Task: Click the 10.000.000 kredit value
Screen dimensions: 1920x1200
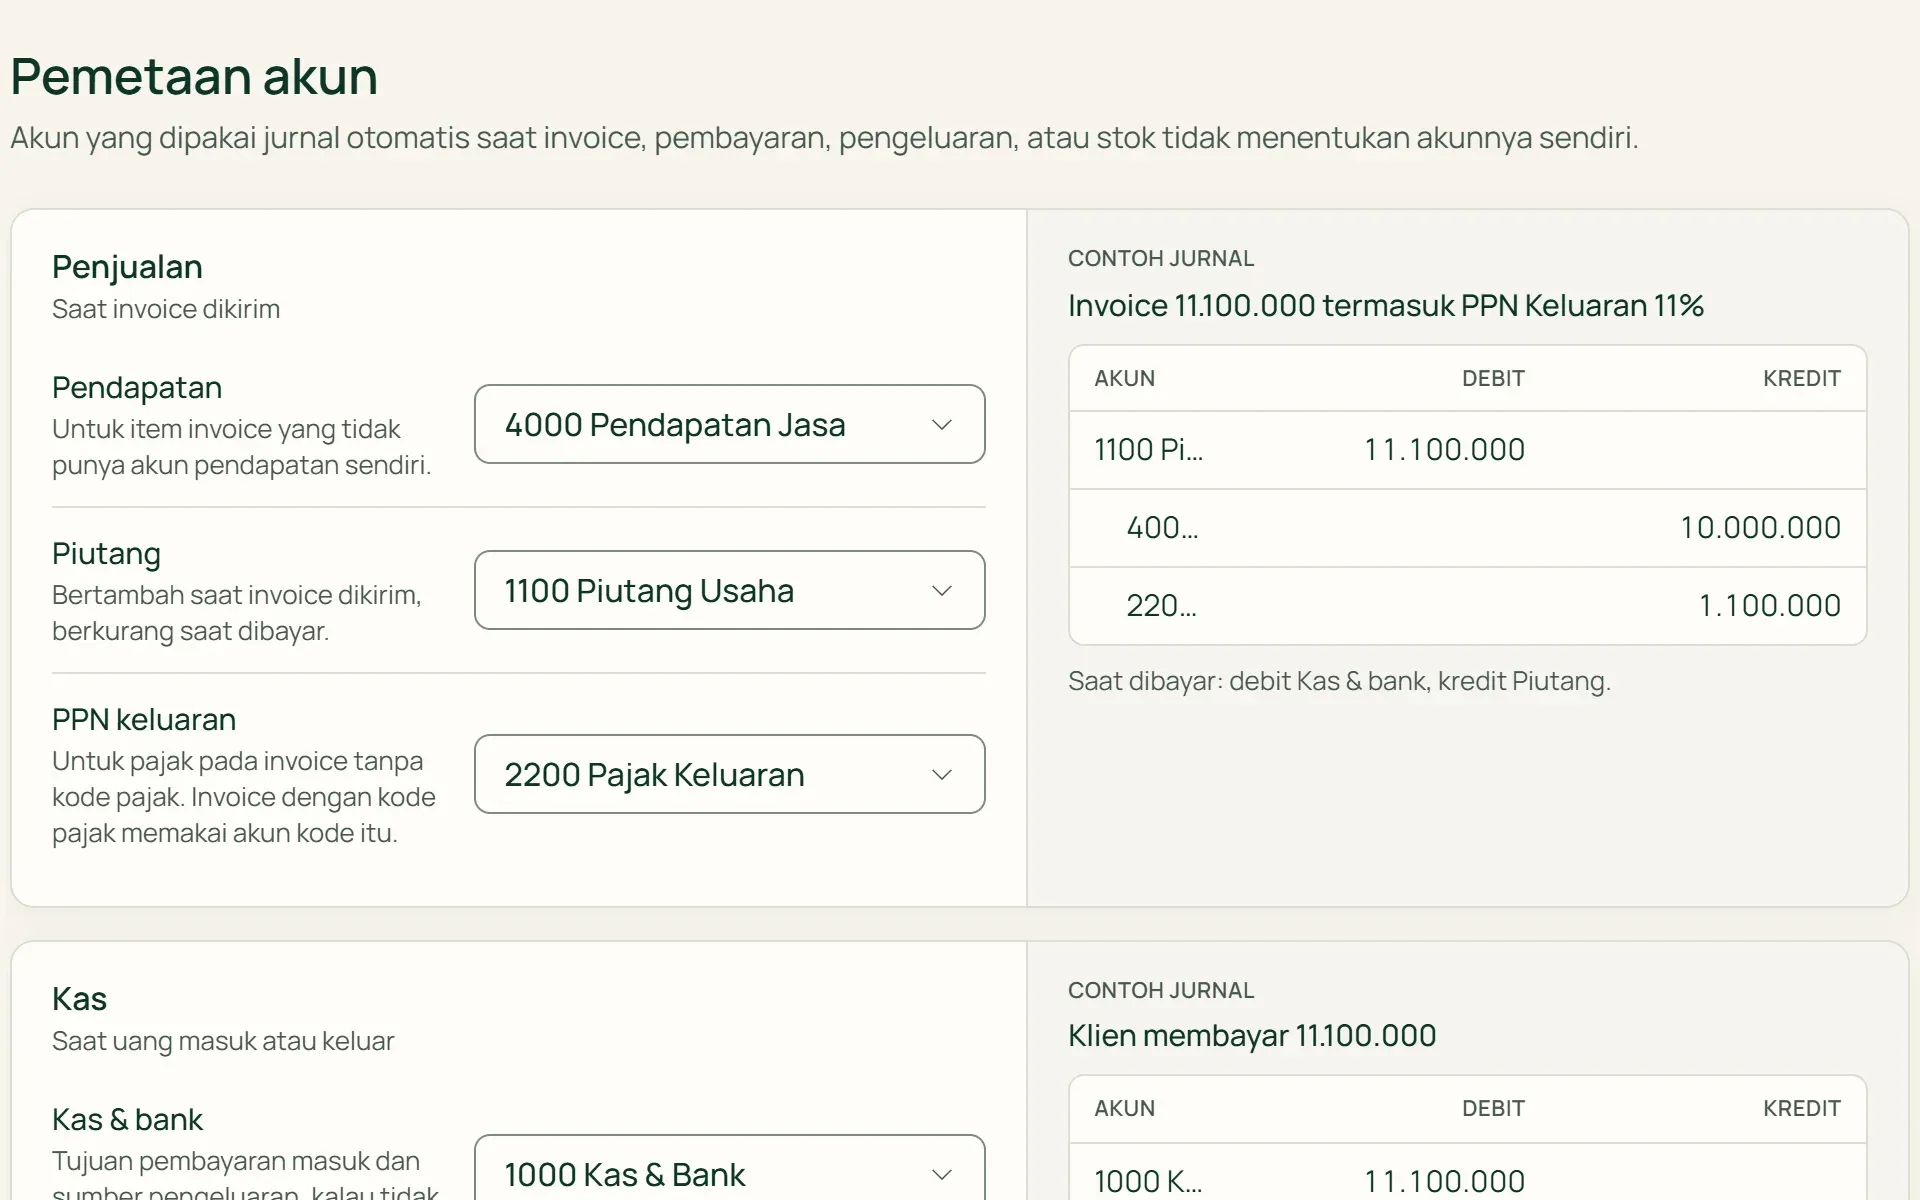Action: click(x=1760, y=528)
